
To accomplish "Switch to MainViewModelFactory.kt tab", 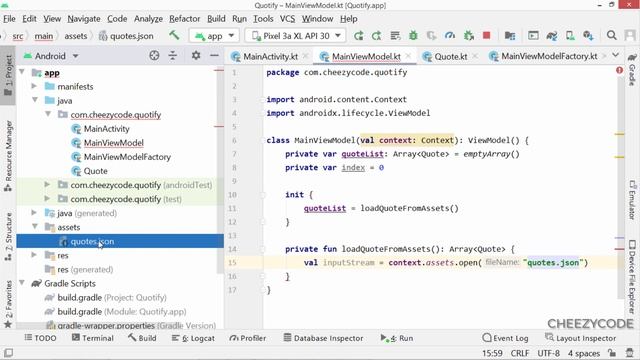I will (x=549, y=56).
